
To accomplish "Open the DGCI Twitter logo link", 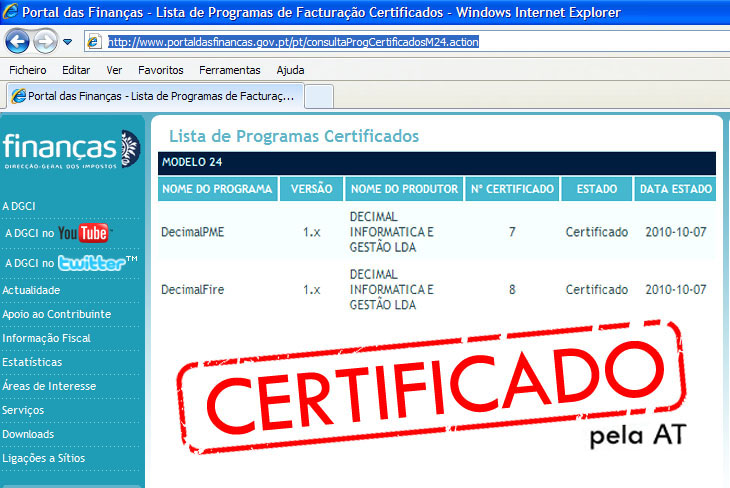I will 97,263.
